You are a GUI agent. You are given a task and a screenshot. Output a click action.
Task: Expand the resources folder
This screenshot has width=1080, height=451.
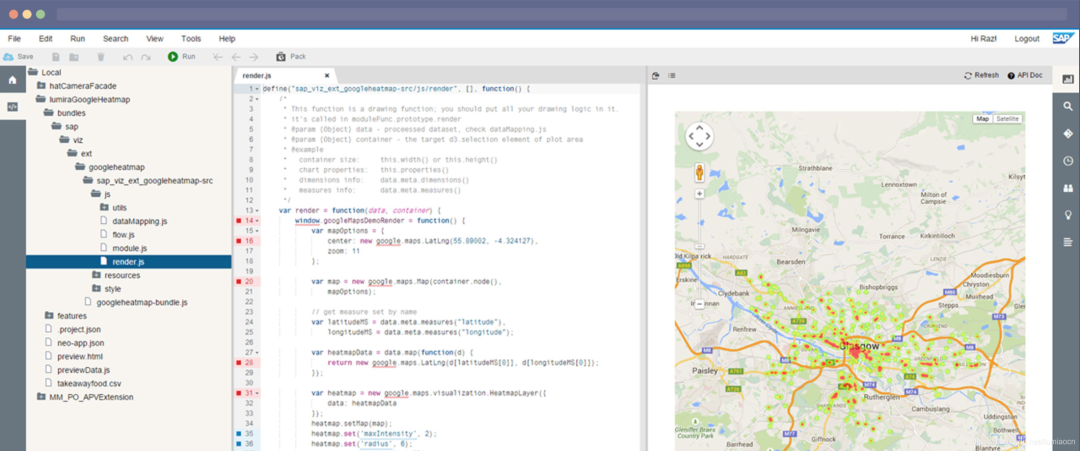96,275
